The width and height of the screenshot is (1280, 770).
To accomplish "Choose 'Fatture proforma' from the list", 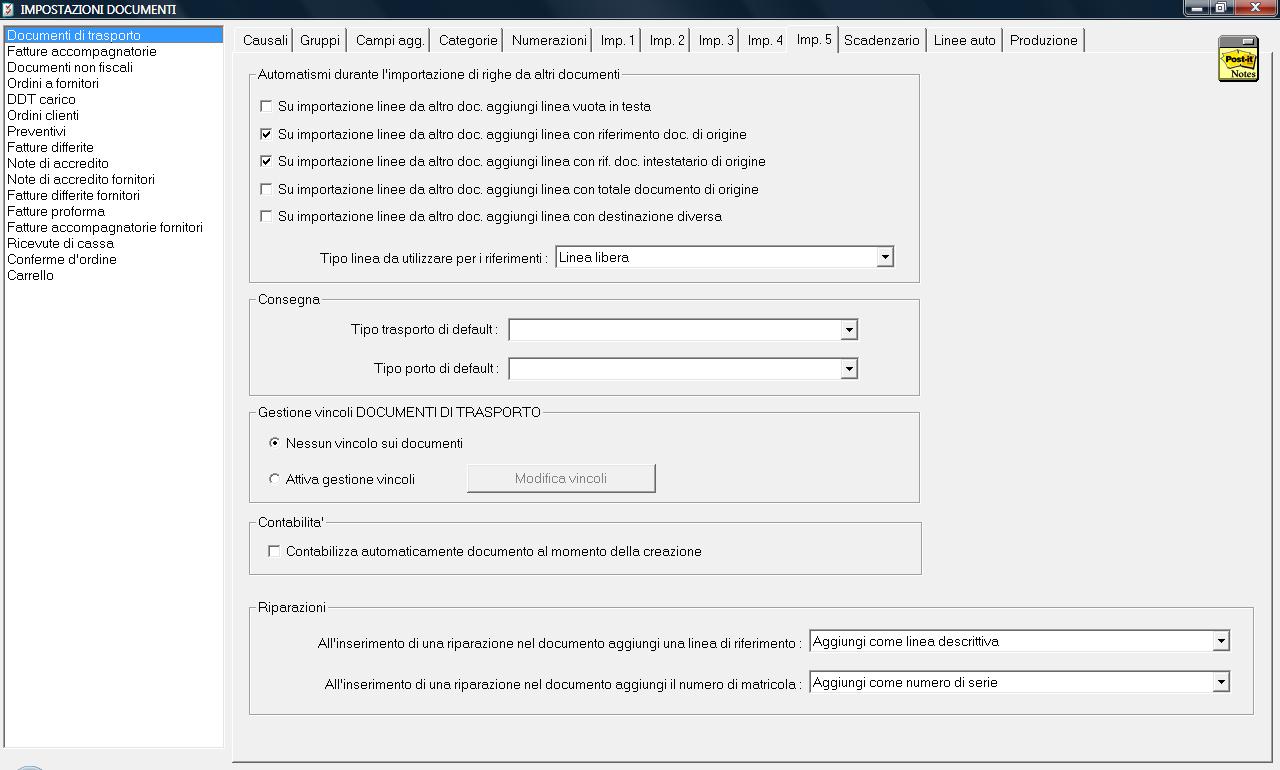I will point(114,211).
